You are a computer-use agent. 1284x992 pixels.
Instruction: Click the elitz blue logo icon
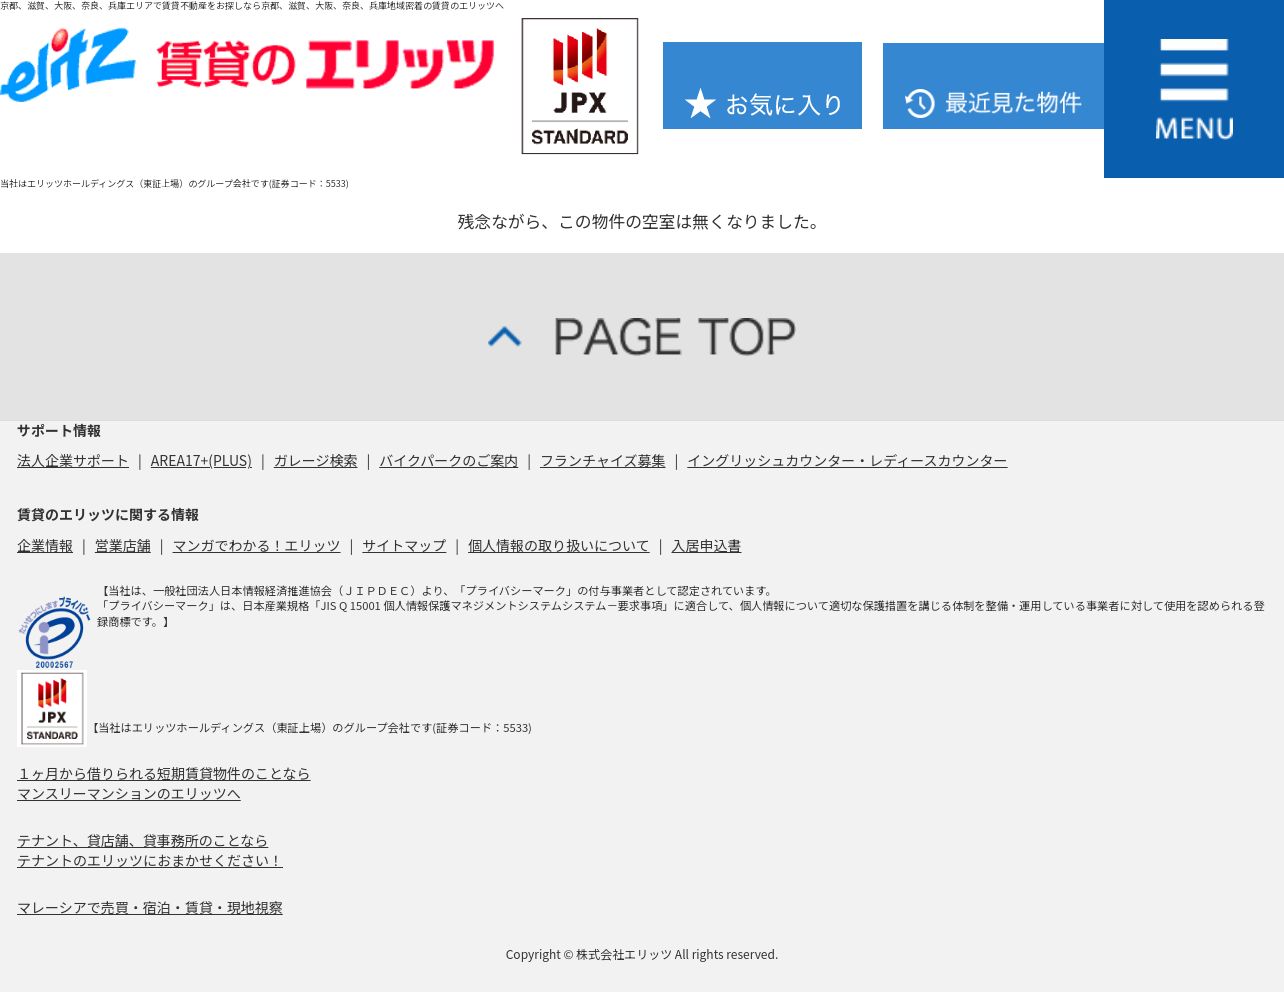coord(68,65)
